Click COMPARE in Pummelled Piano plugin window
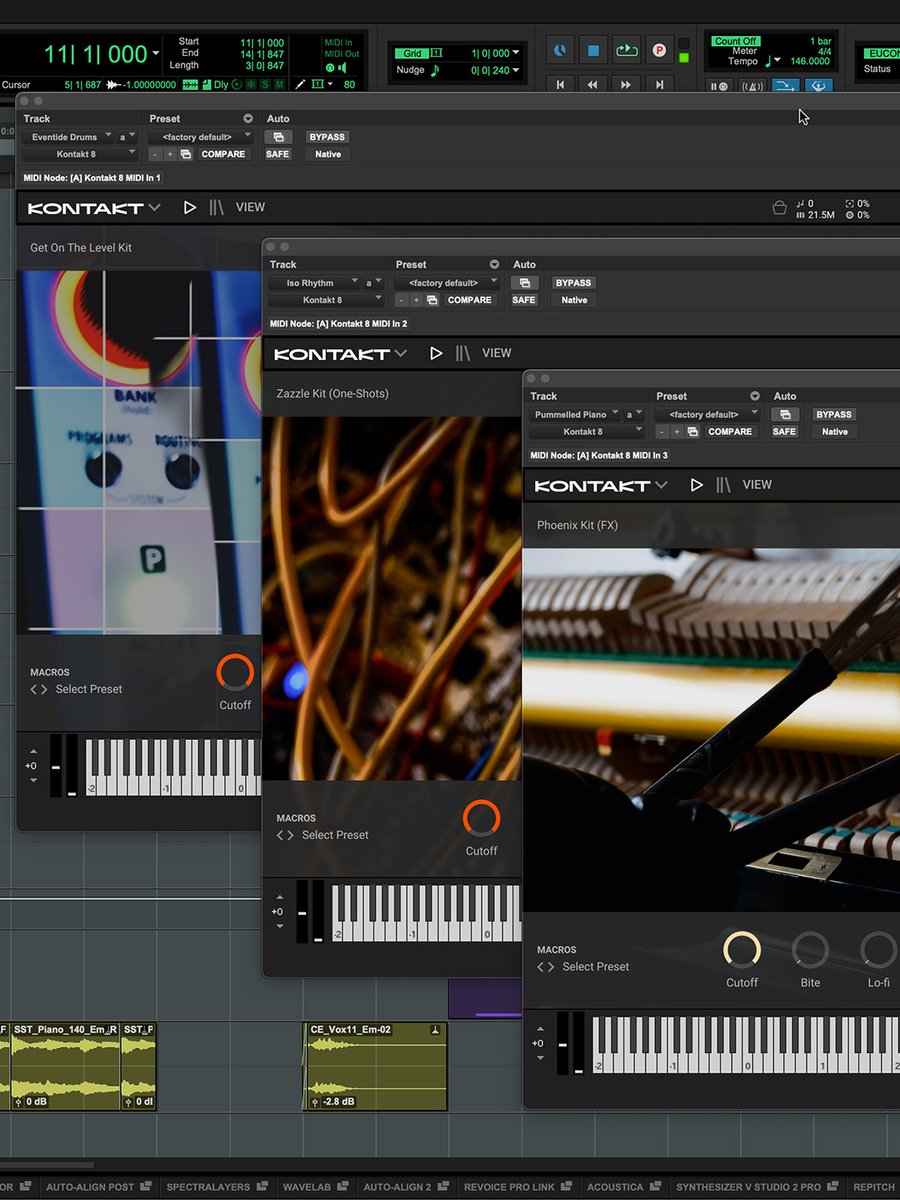Viewport: 900px width, 1200px height. click(730, 431)
